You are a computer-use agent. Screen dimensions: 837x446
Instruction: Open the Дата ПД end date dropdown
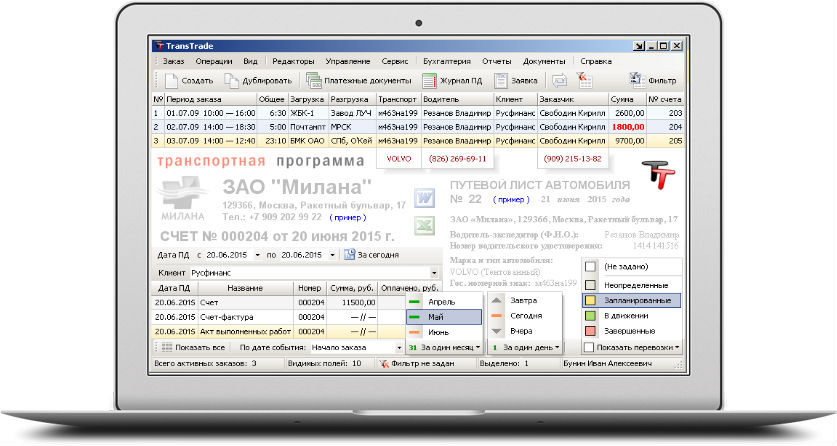[332, 255]
